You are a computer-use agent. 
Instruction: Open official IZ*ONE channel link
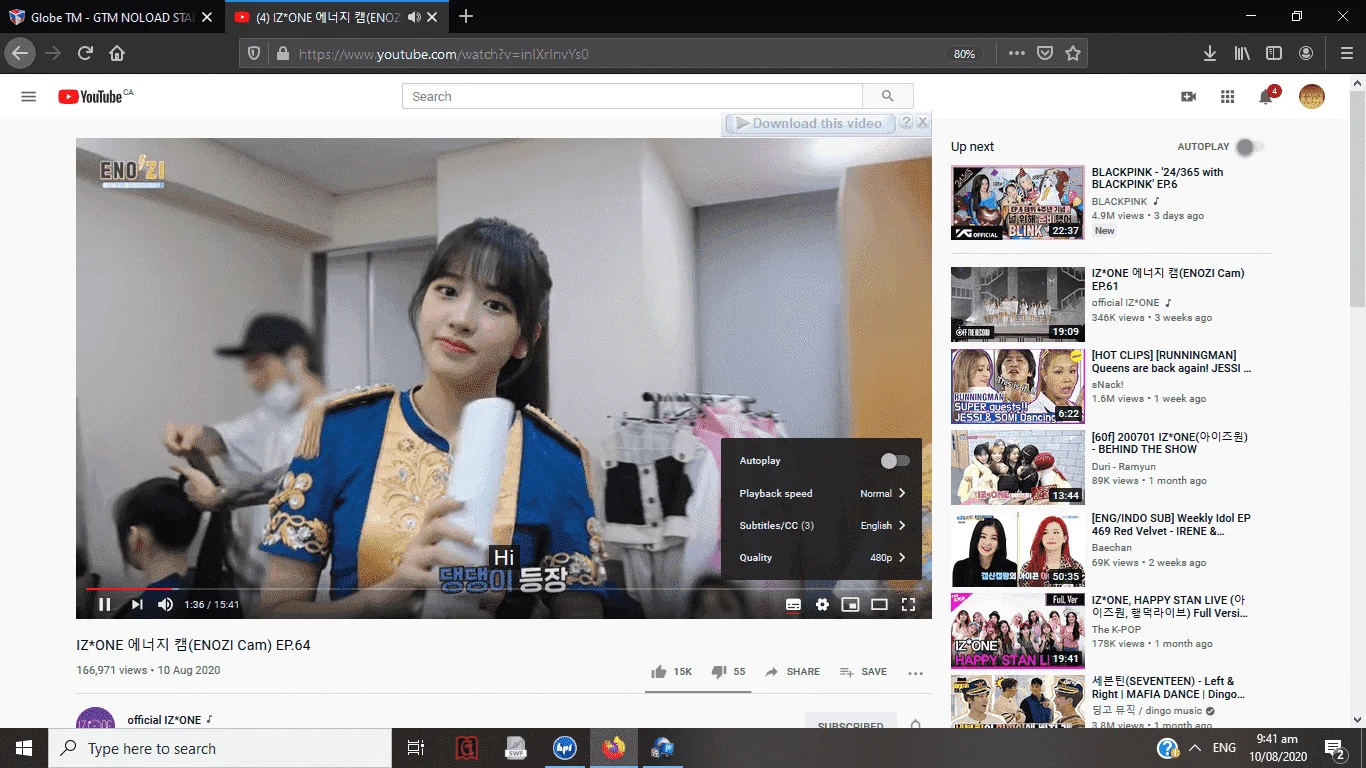164,720
